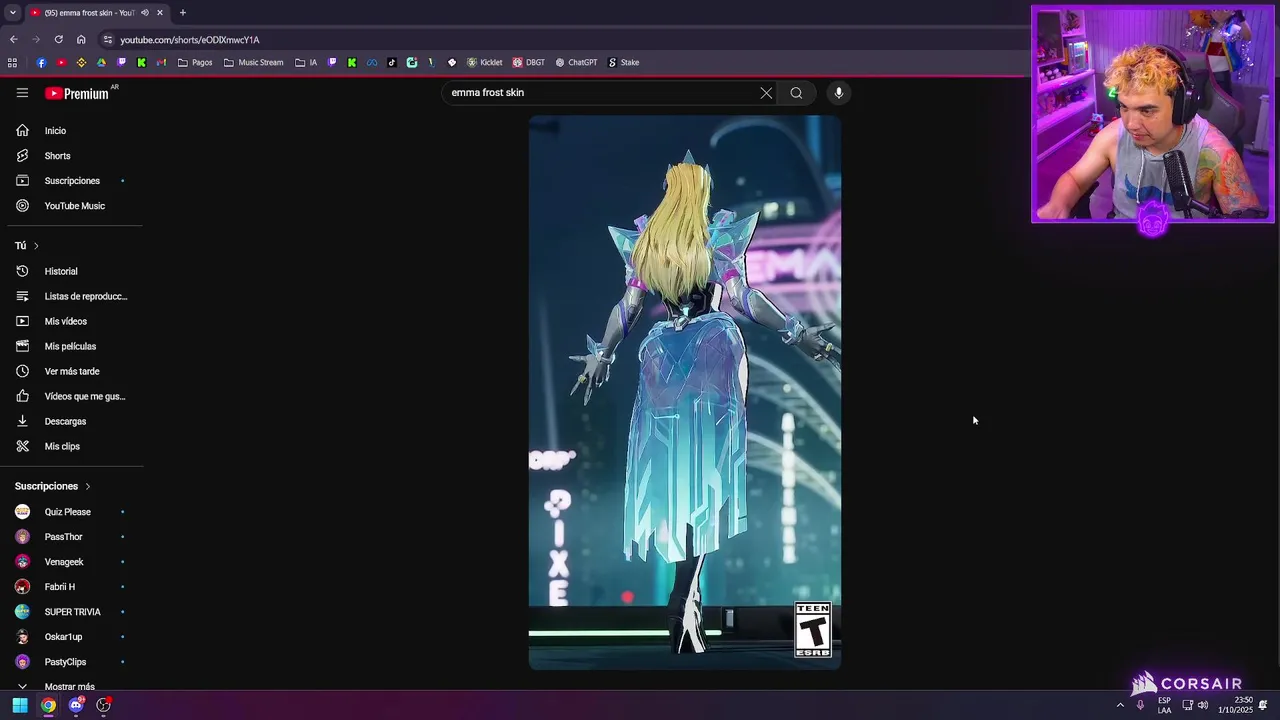Open the TikTok bookmark icon
1280x720 pixels.
(391, 62)
